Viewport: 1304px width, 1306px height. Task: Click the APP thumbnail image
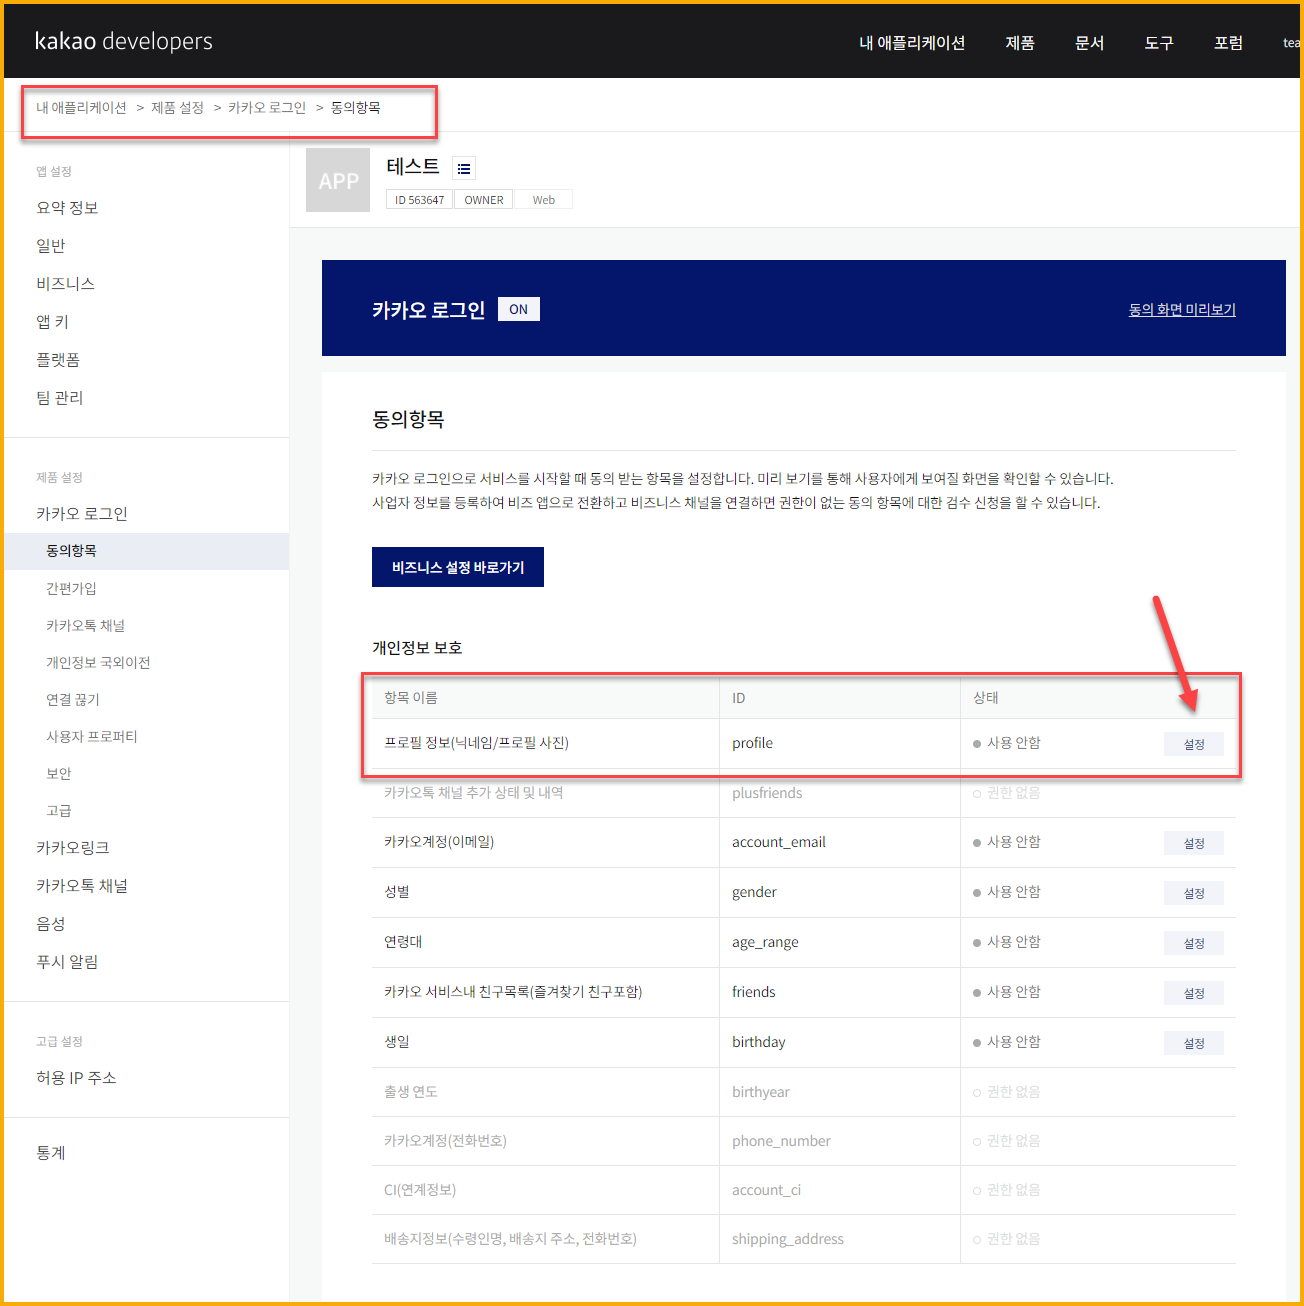point(338,180)
